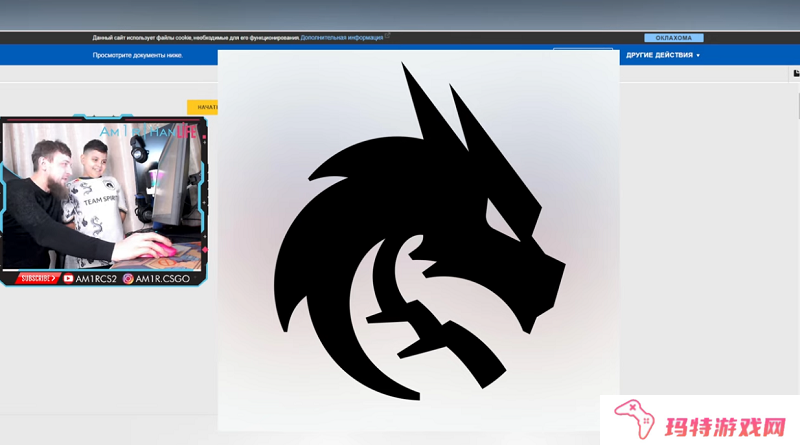Image resolution: width=800 pixels, height=445 pixels.
Task: Click the Instagram icon in webcam overlay
Action: click(x=128, y=279)
